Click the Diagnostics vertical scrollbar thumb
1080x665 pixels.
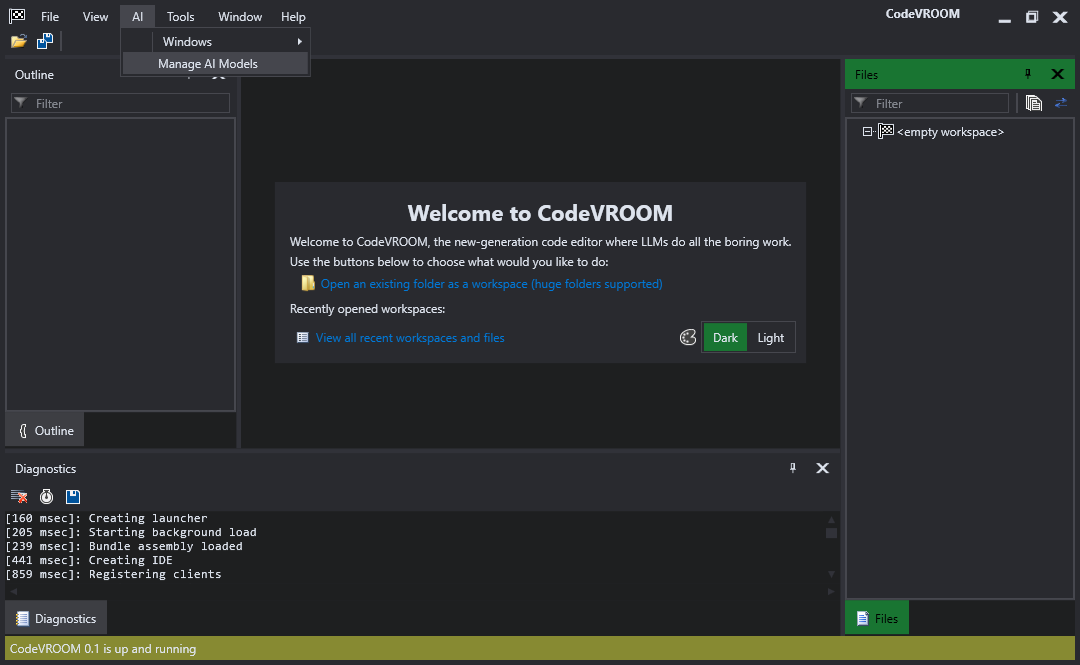pyautogui.click(x=831, y=533)
